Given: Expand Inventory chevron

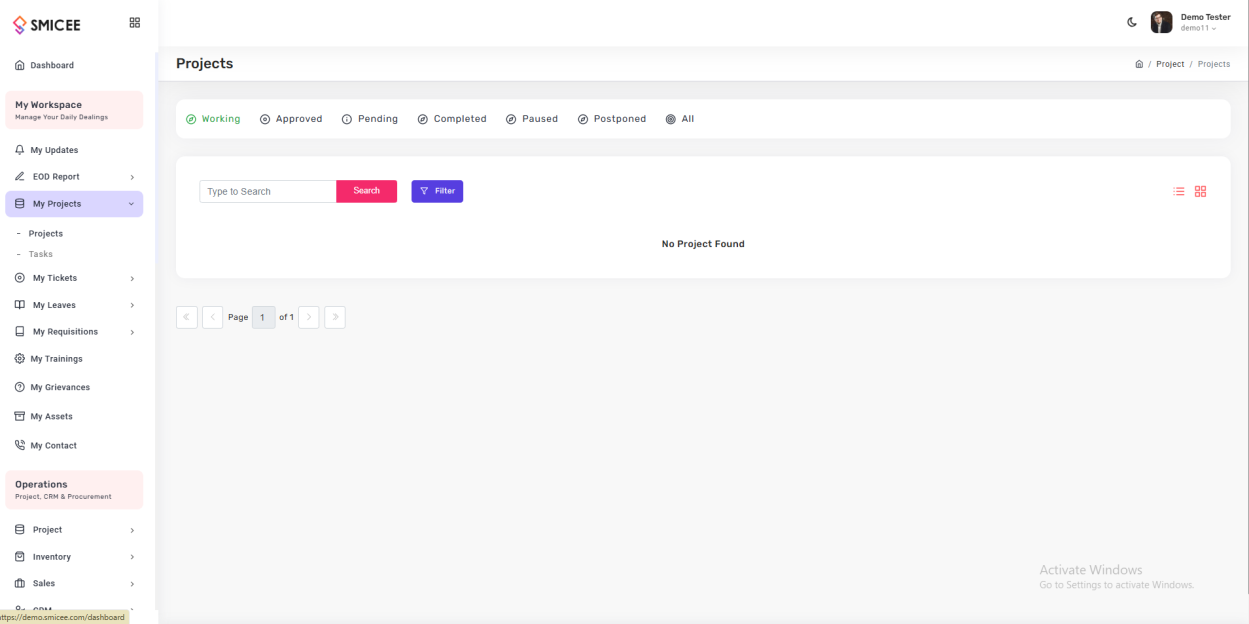Looking at the screenshot, I should [132, 557].
